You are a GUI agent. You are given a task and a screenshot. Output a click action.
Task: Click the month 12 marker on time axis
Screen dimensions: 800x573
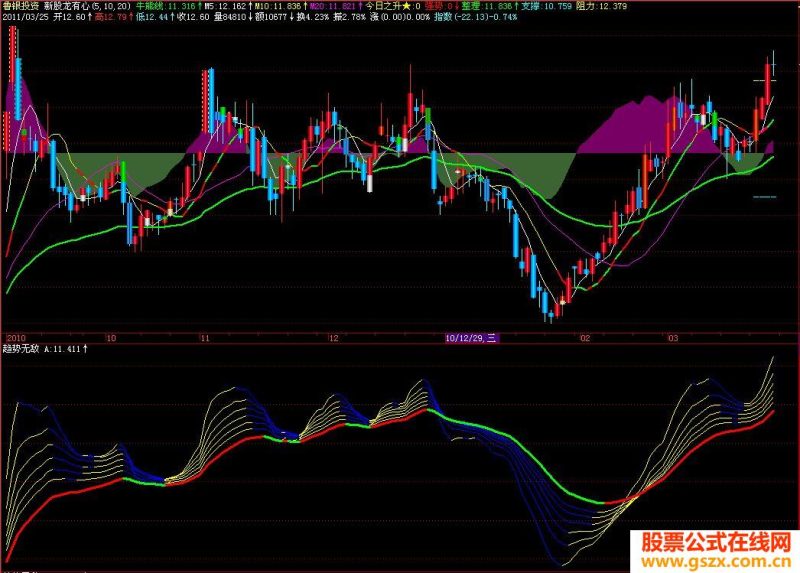click(333, 338)
